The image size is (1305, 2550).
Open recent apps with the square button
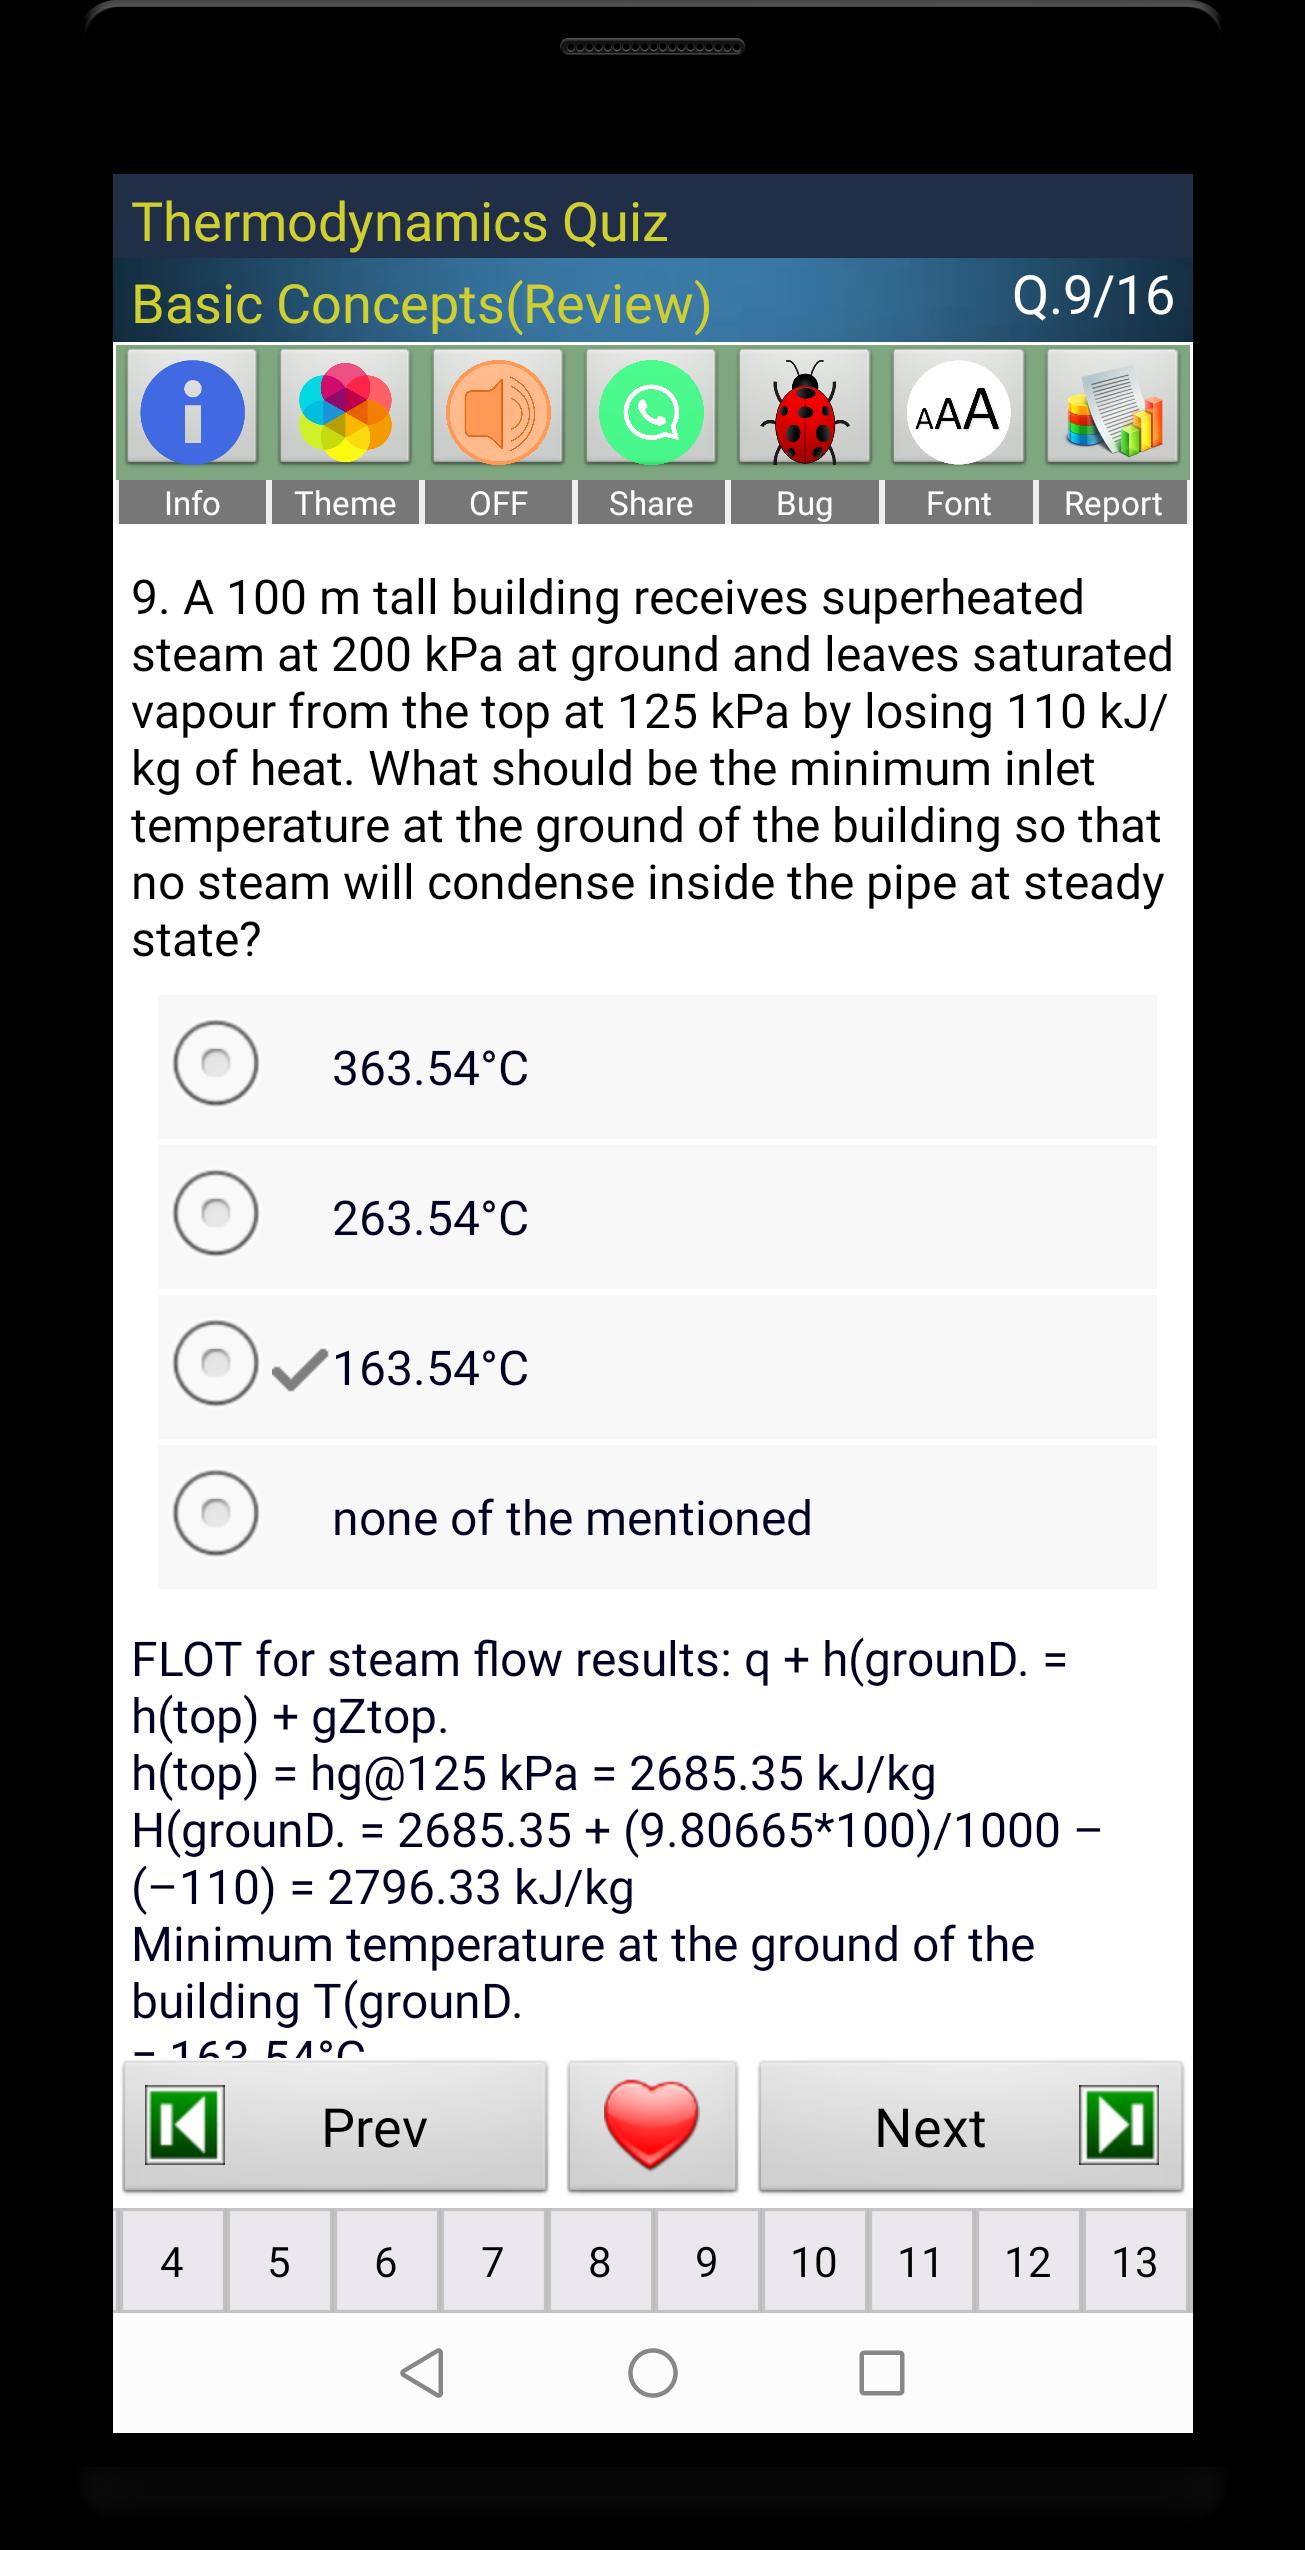882,2373
